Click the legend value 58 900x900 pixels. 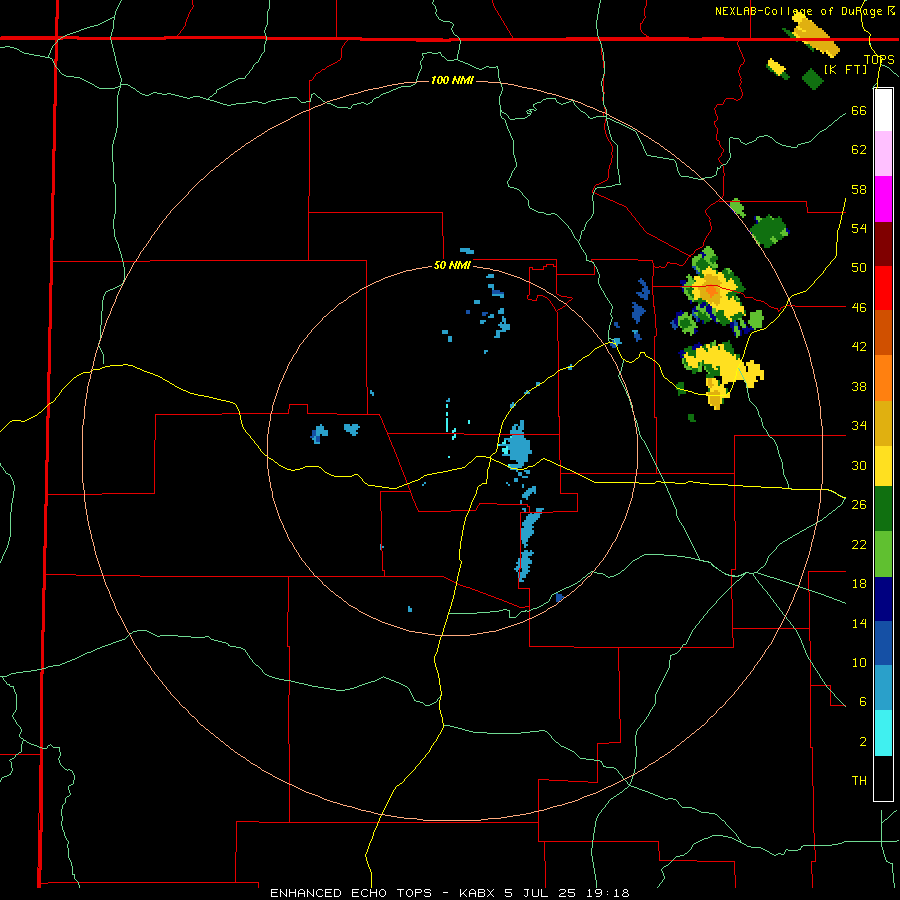pyautogui.click(x=859, y=189)
